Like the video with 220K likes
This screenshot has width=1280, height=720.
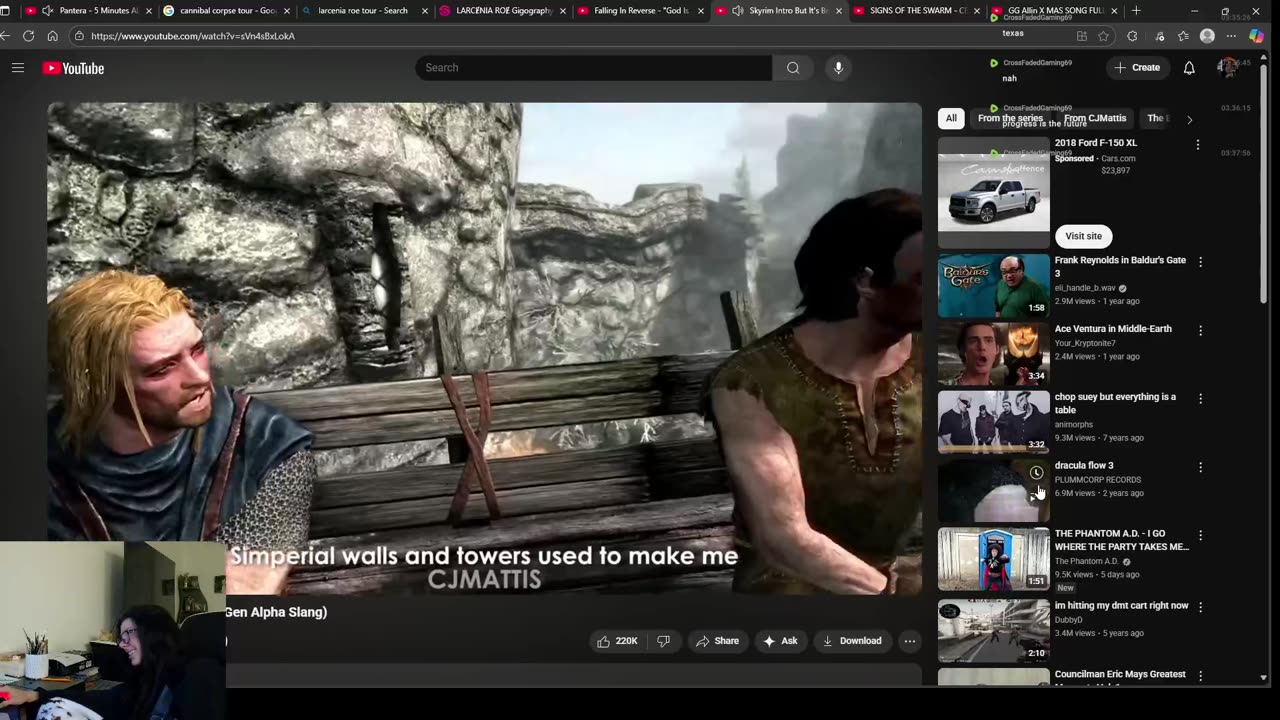617,641
